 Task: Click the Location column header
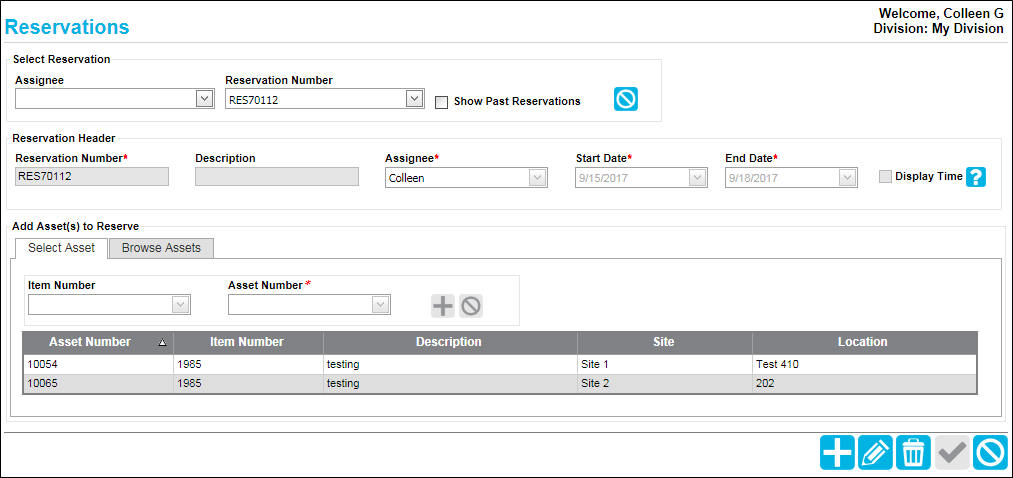click(x=864, y=342)
